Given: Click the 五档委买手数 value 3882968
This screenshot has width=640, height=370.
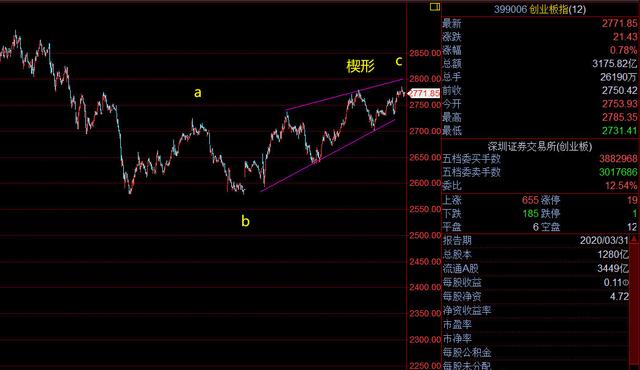Looking at the screenshot, I should coord(618,159).
